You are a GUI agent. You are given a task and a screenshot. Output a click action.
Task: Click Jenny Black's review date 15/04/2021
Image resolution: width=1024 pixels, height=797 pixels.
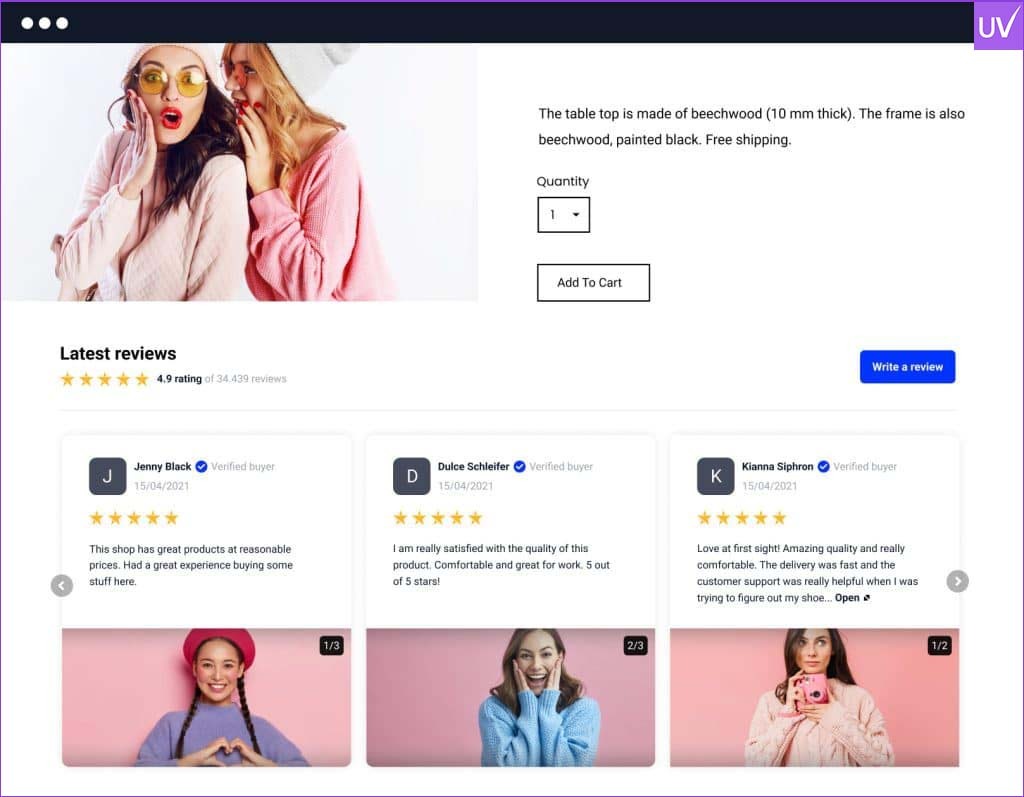(161, 486)
